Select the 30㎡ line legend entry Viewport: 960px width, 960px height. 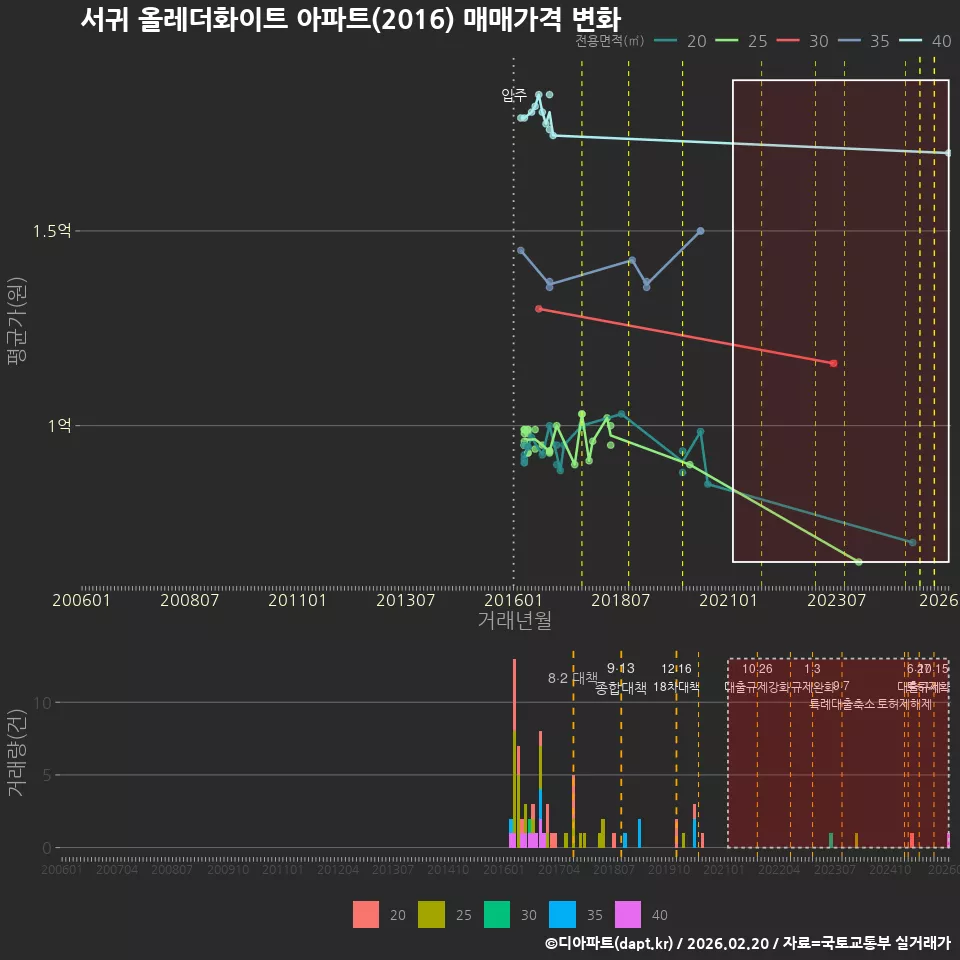[x=803, y=41]
